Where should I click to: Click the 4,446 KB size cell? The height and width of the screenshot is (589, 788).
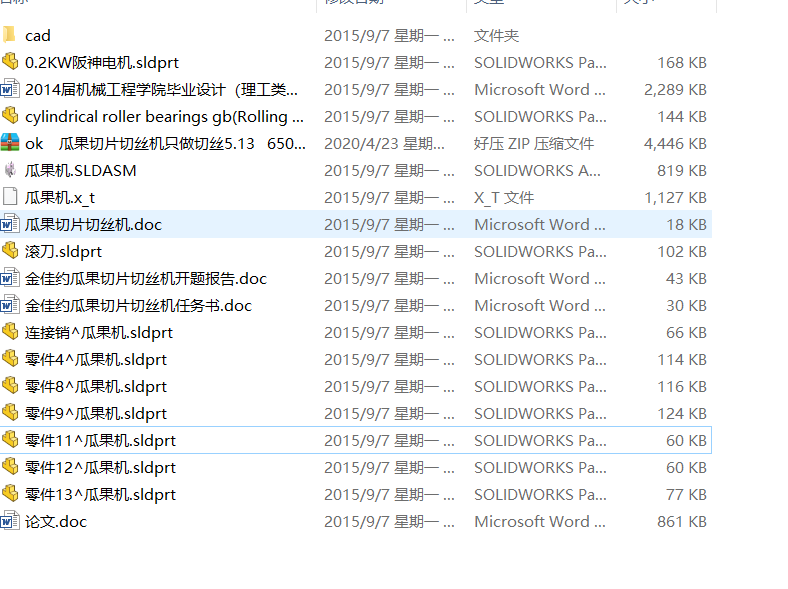tap(675, 144)
